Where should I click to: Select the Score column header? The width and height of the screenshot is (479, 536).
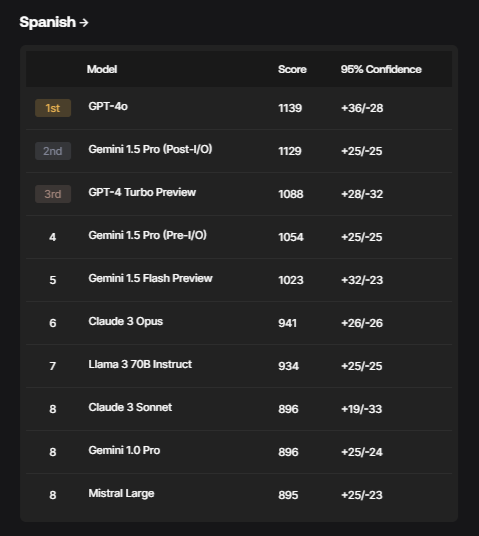point(292,69)
